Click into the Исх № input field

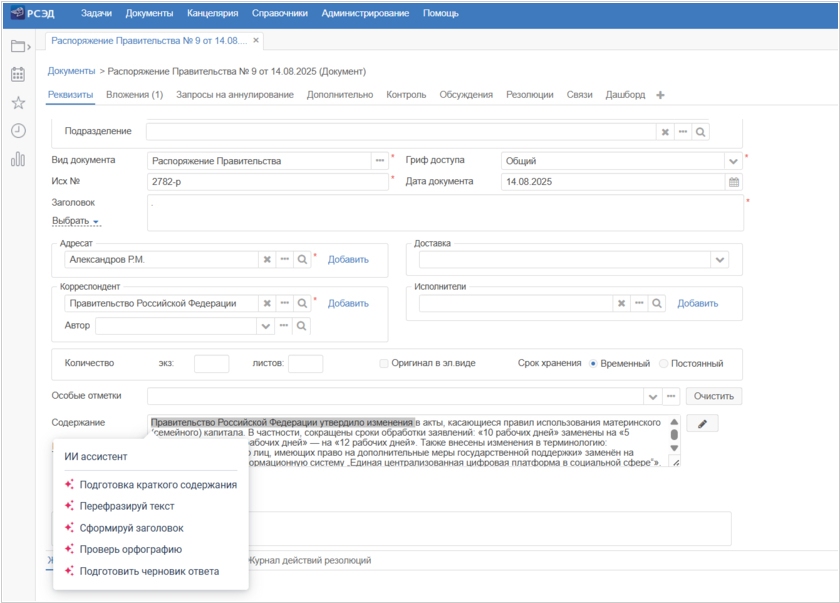pyautogui.click(x=267, y=182)
